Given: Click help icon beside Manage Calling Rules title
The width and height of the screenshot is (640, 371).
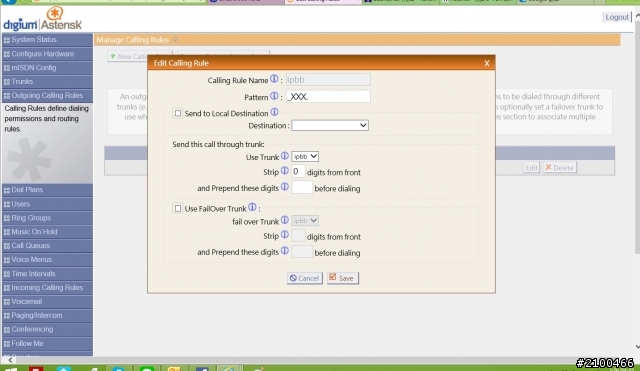Looking at the screenshot, I should 176,39.
